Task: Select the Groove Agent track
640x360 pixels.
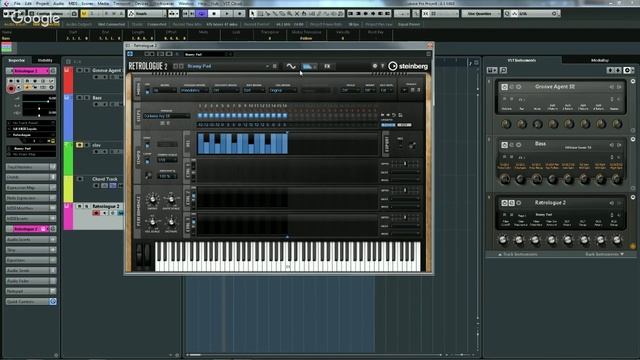Action: coord(106,71)
